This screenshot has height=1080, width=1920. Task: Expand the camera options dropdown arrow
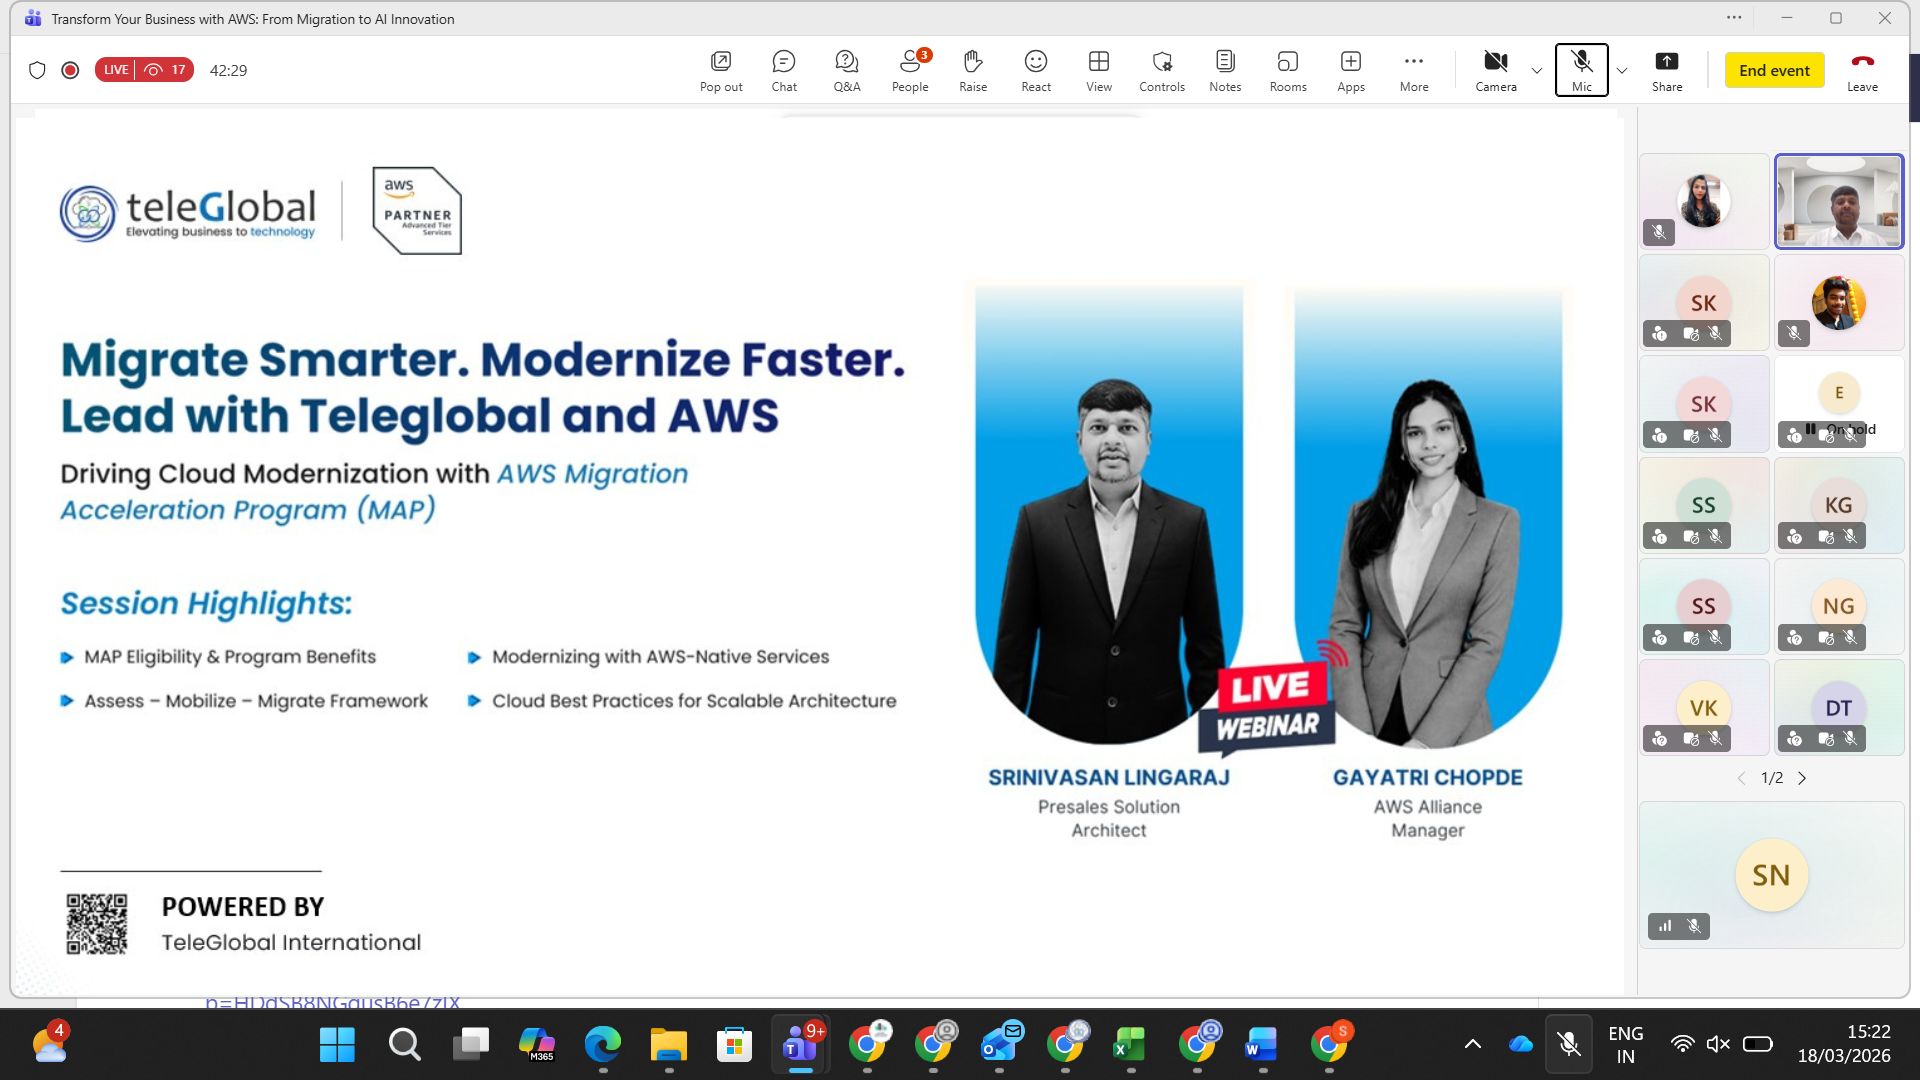coord(1537,71)
